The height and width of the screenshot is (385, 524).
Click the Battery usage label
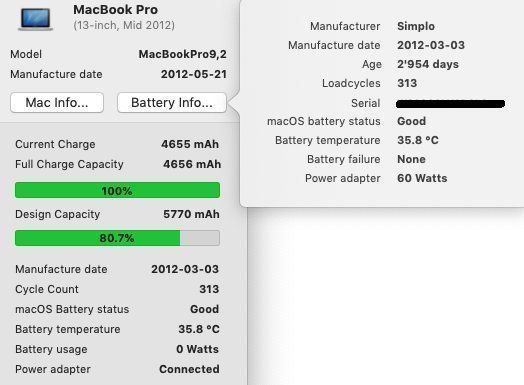51,349
